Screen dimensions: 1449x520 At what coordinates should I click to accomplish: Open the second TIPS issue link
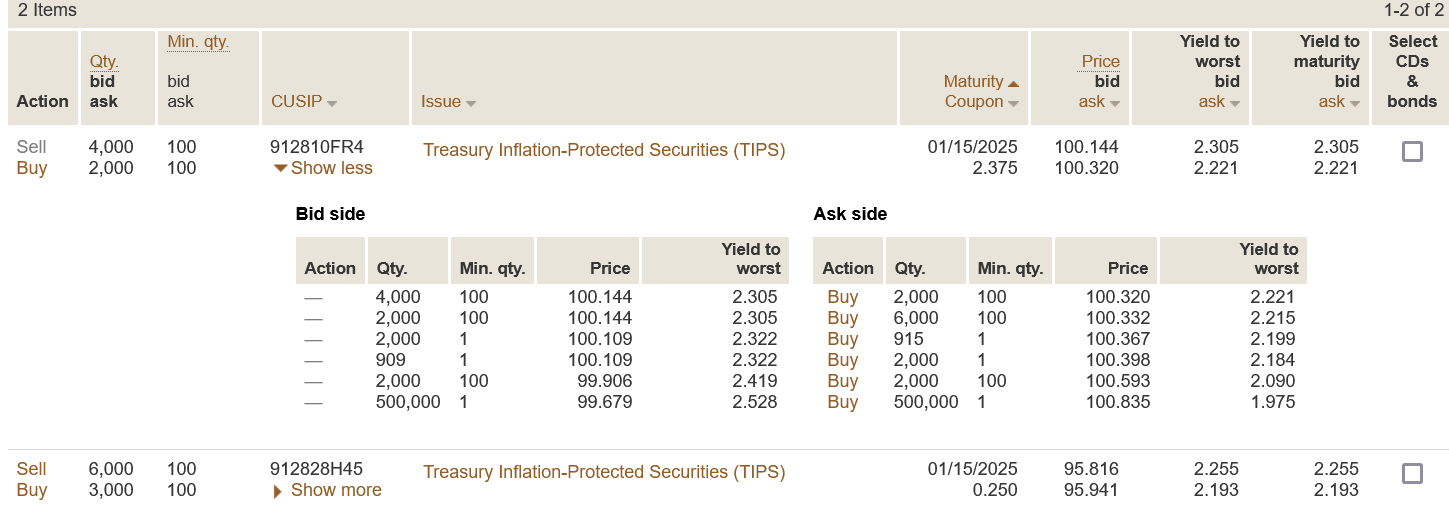click(x=604, y=472)
